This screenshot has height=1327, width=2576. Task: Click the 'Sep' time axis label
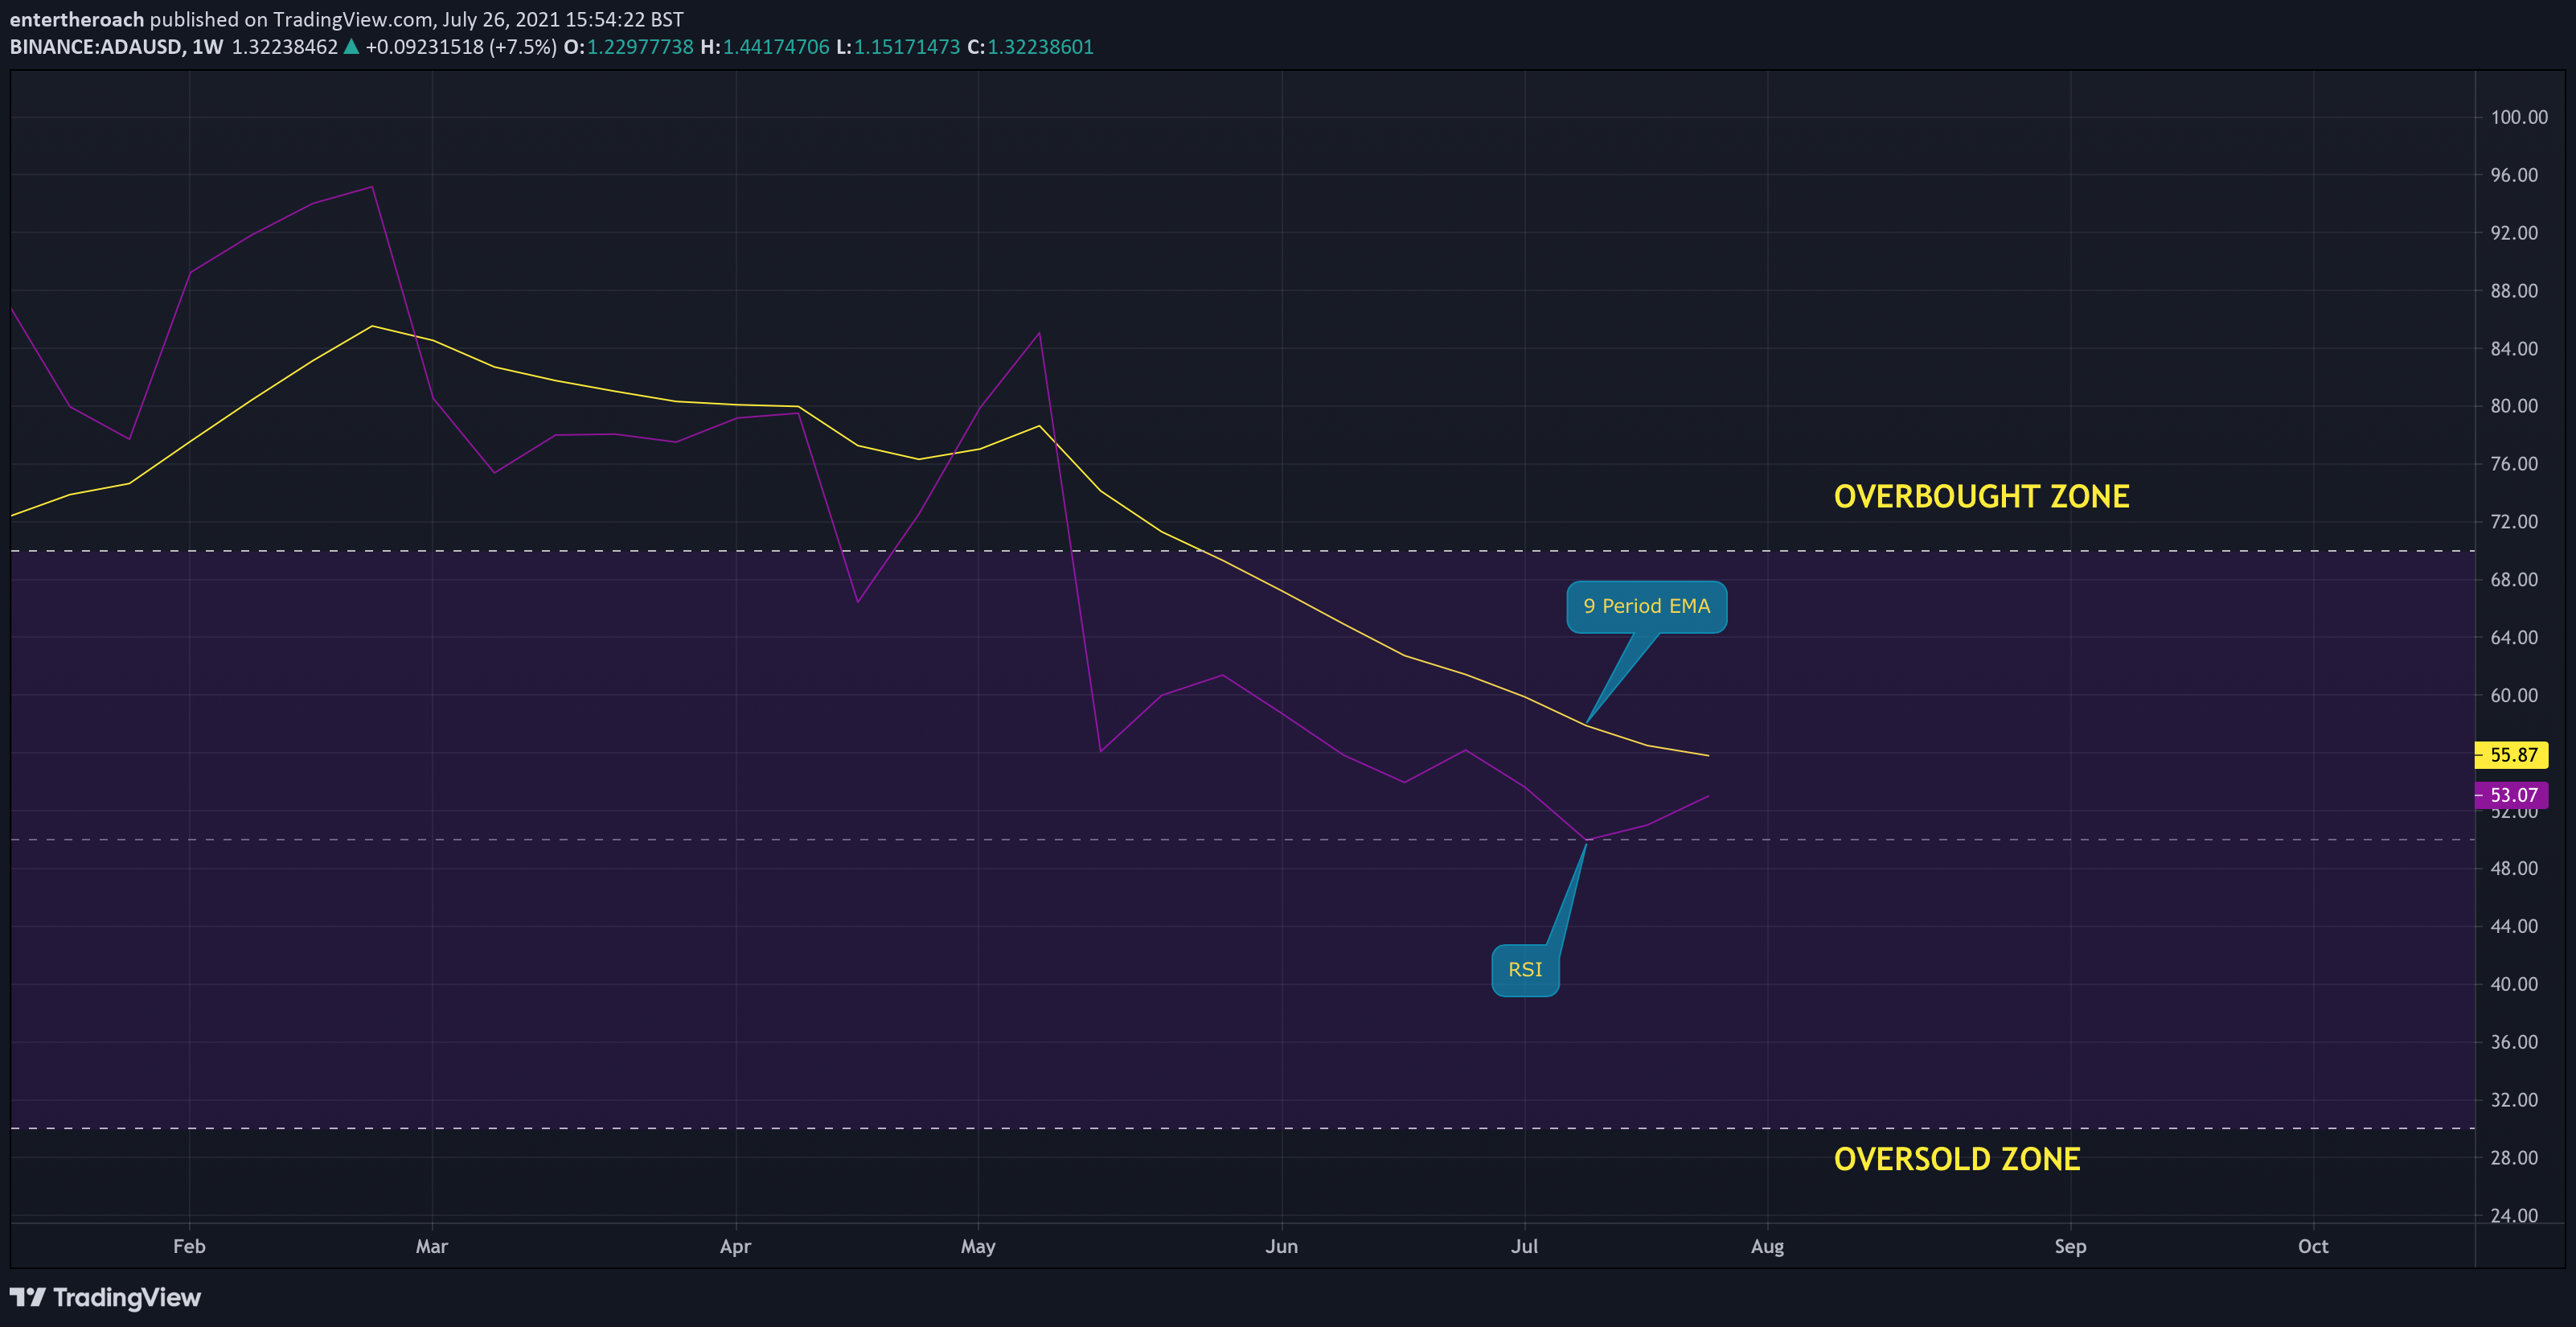coord(2070,1246)
